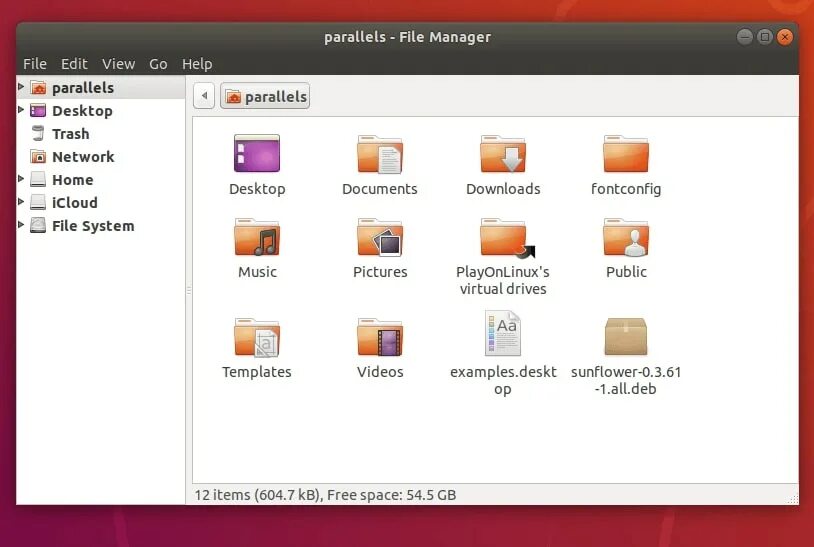
Task: Select Network label in sidebar
Action: pyautogui.click(x=83, y=157)
